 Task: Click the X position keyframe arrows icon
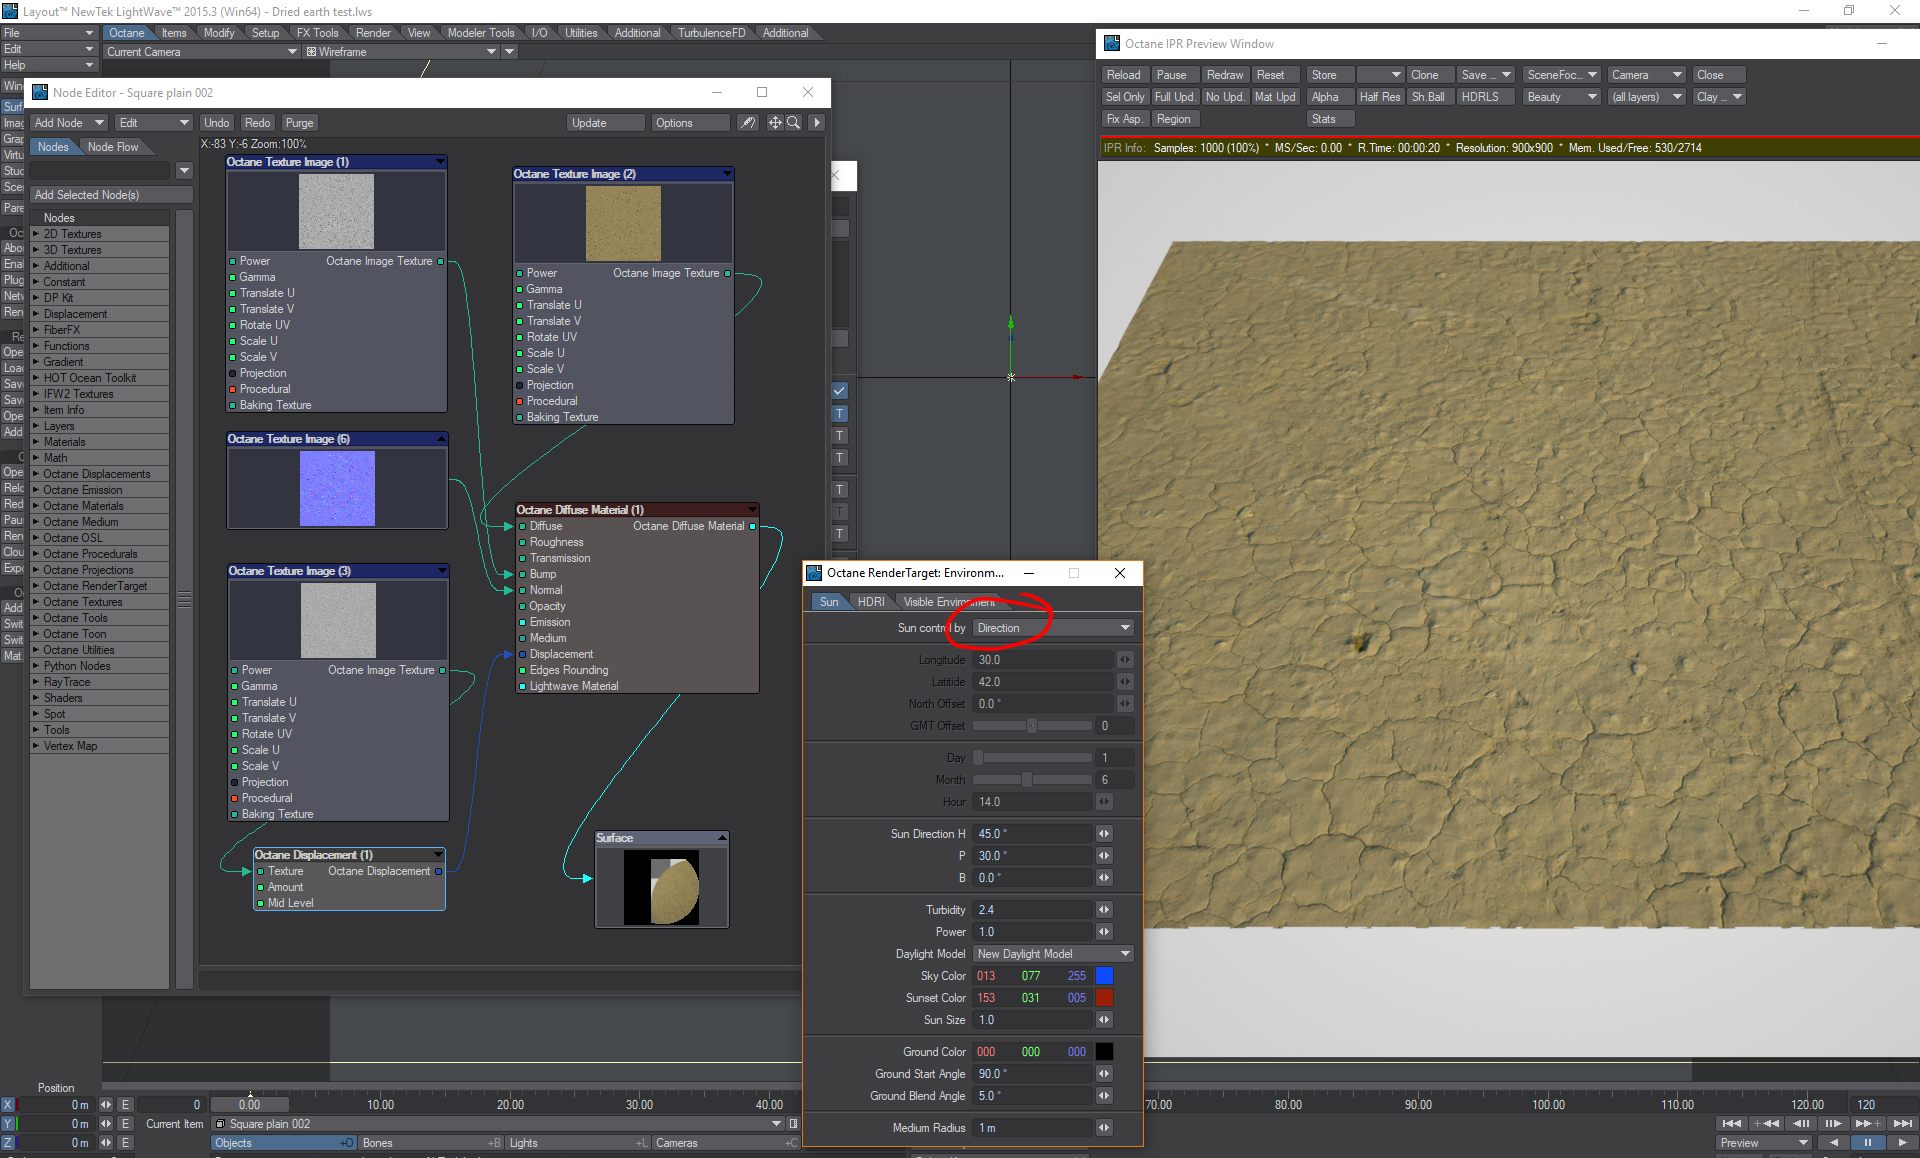pos(106,1105)
